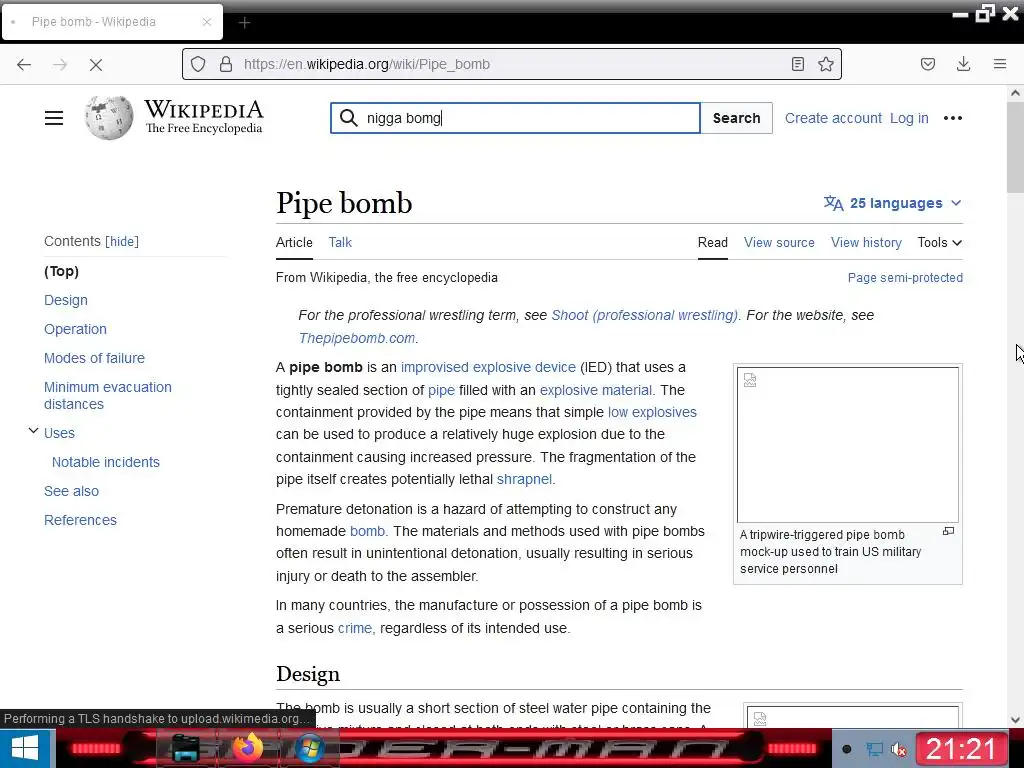Open Minimum evacuation distances section
The image size is (1024, 768).
click(108, 395)
